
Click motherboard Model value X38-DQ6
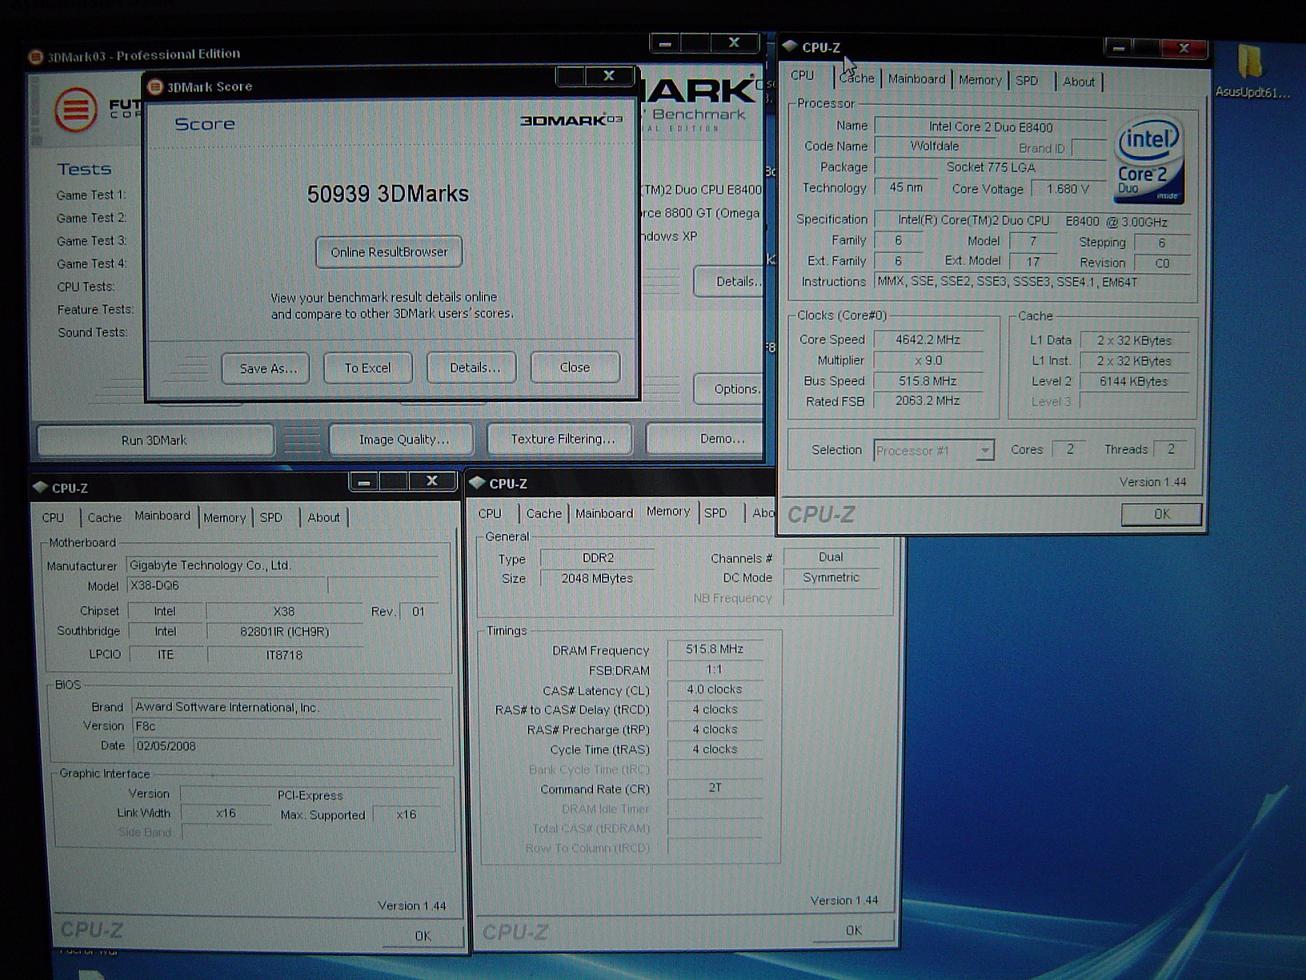click(227, 586)
